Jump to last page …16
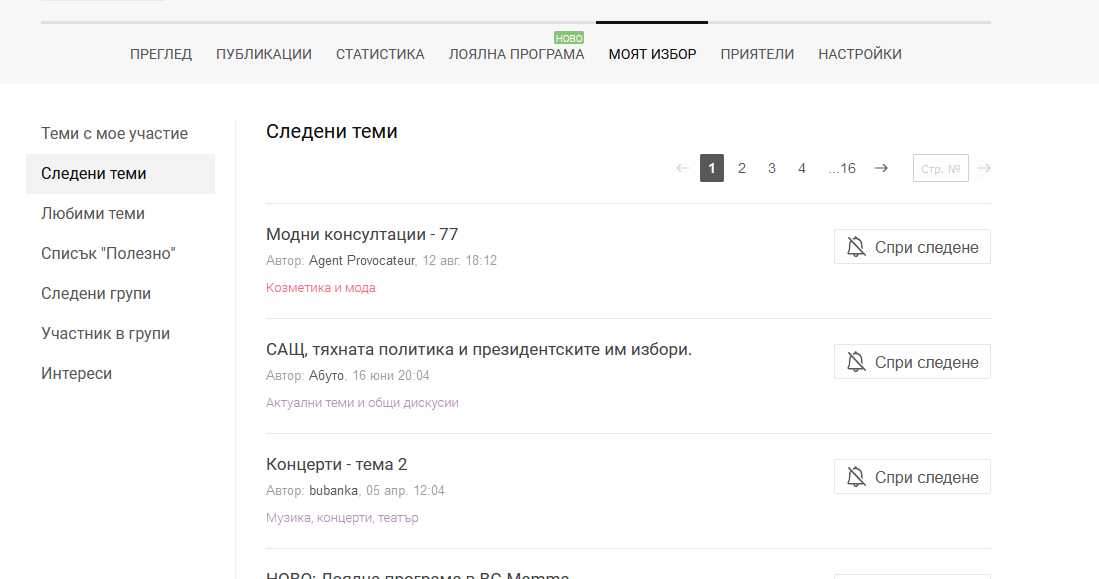Viewport: 1099px width, 579px height. [x=842, y=168]
